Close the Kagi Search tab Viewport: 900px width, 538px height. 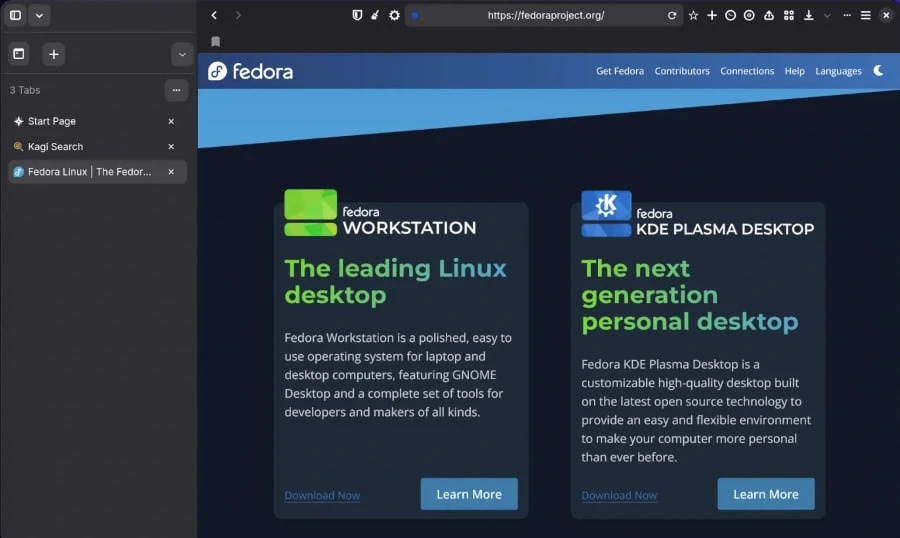[x=171, y=146]
